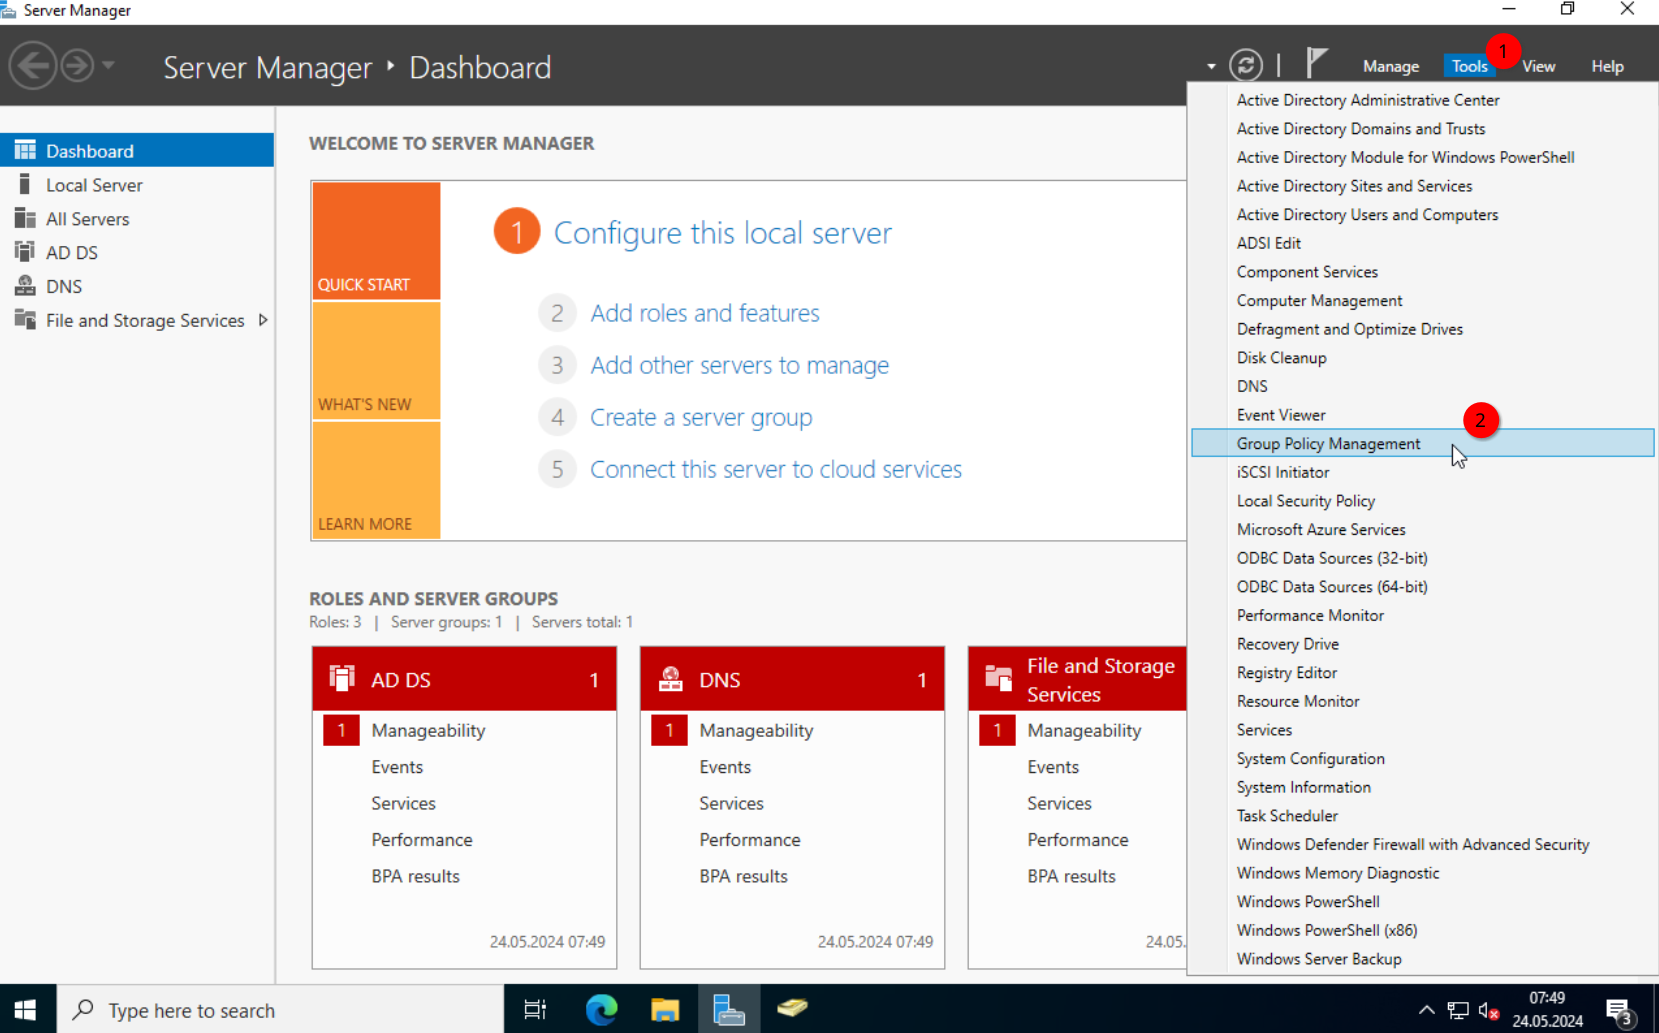Click the AD DS role tile header
The width and height of the screenshot is (1659, 1033).
tap(464, 679)
